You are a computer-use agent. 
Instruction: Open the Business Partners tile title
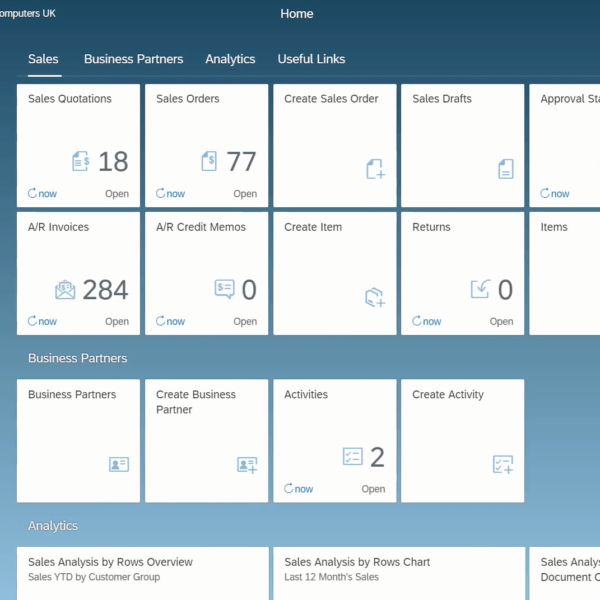coord(72,395)
